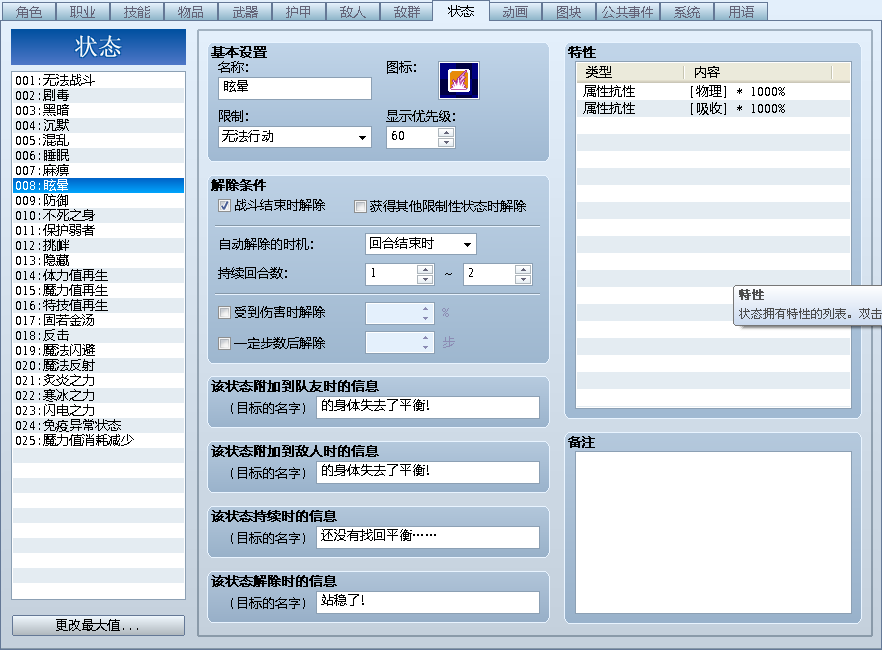882x650 pixels.
Task: Select state 003:黑暗
Action: click(98, 110)
